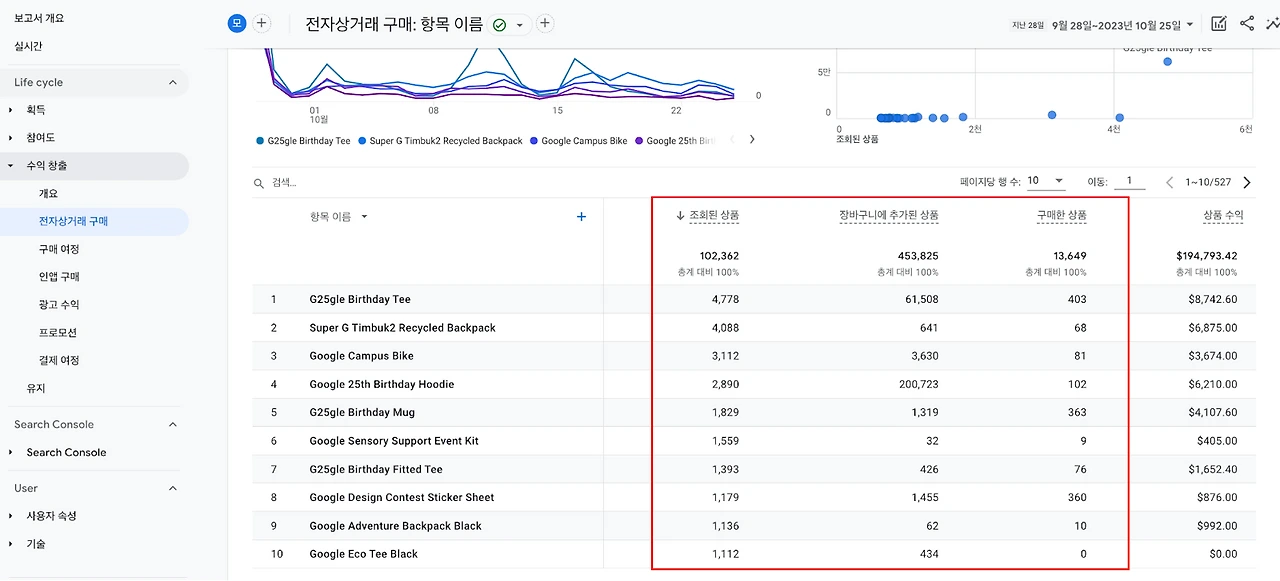Click the $8,742.60 revenue cell

point(1212,299)
